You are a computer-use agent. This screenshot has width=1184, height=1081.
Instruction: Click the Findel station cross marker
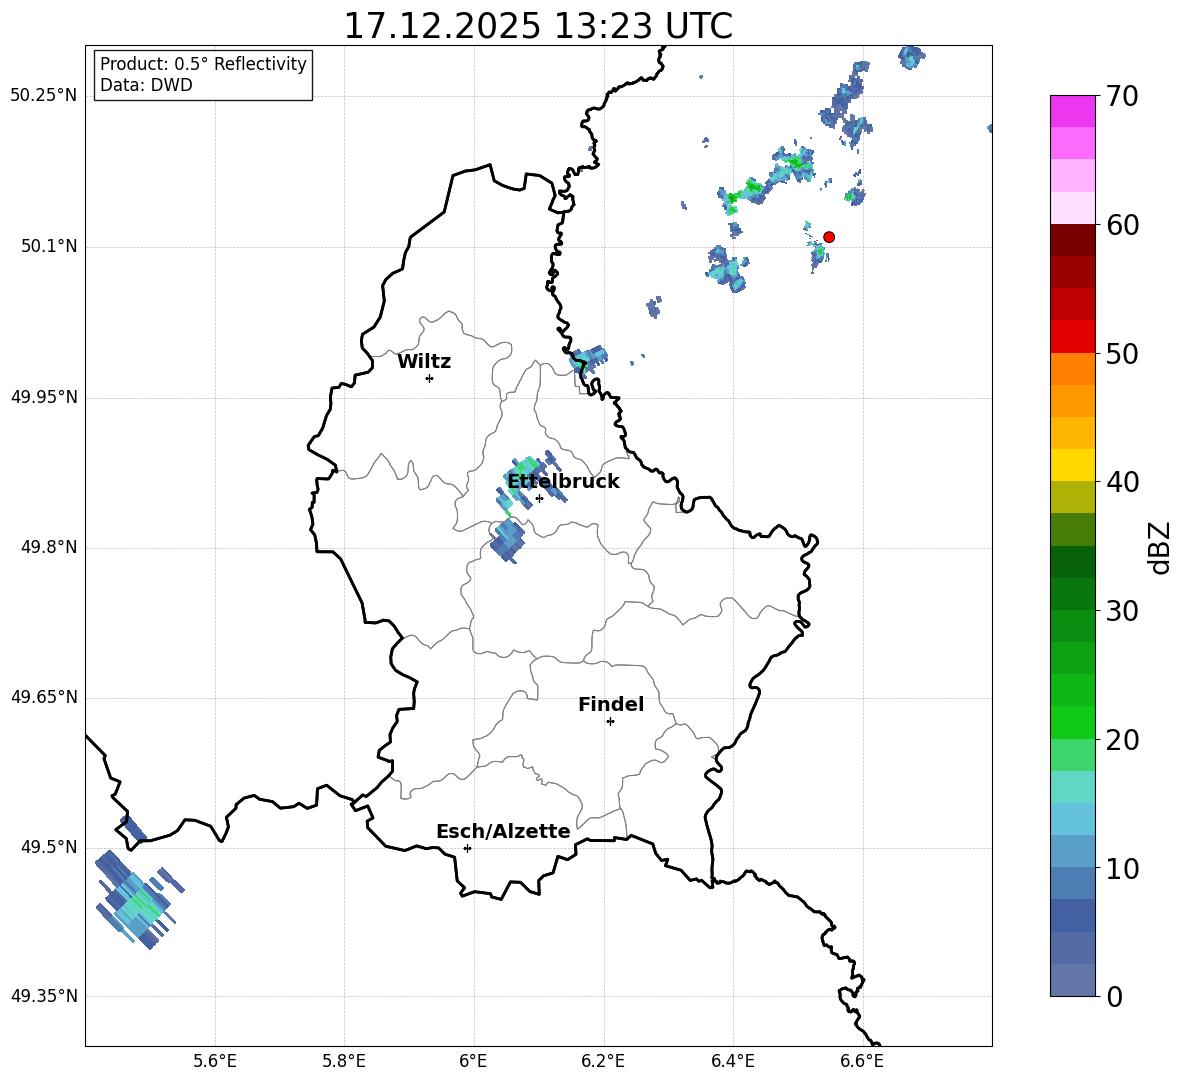(610, 722)
